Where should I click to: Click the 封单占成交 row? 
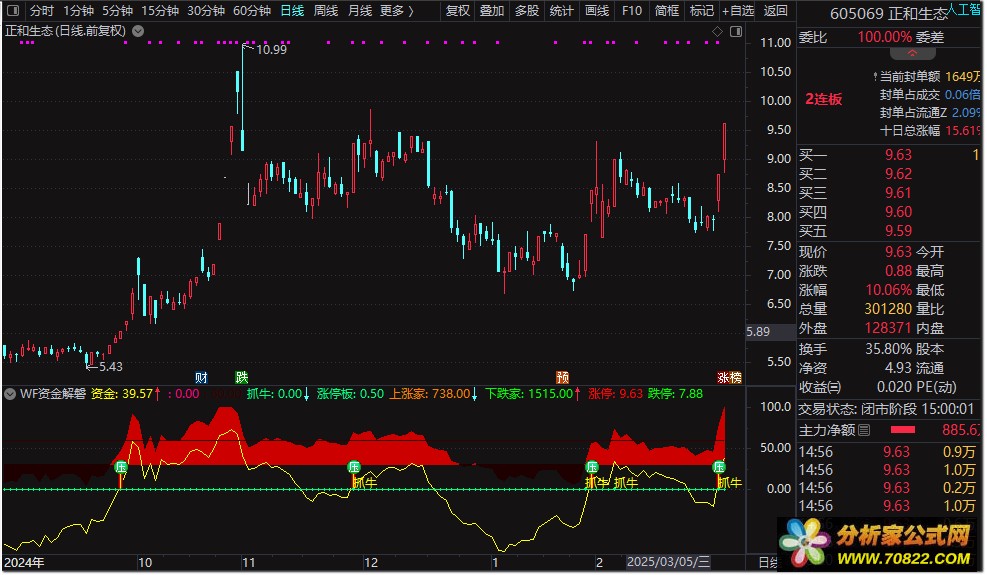pyautogui.click(x=930, y=94)
